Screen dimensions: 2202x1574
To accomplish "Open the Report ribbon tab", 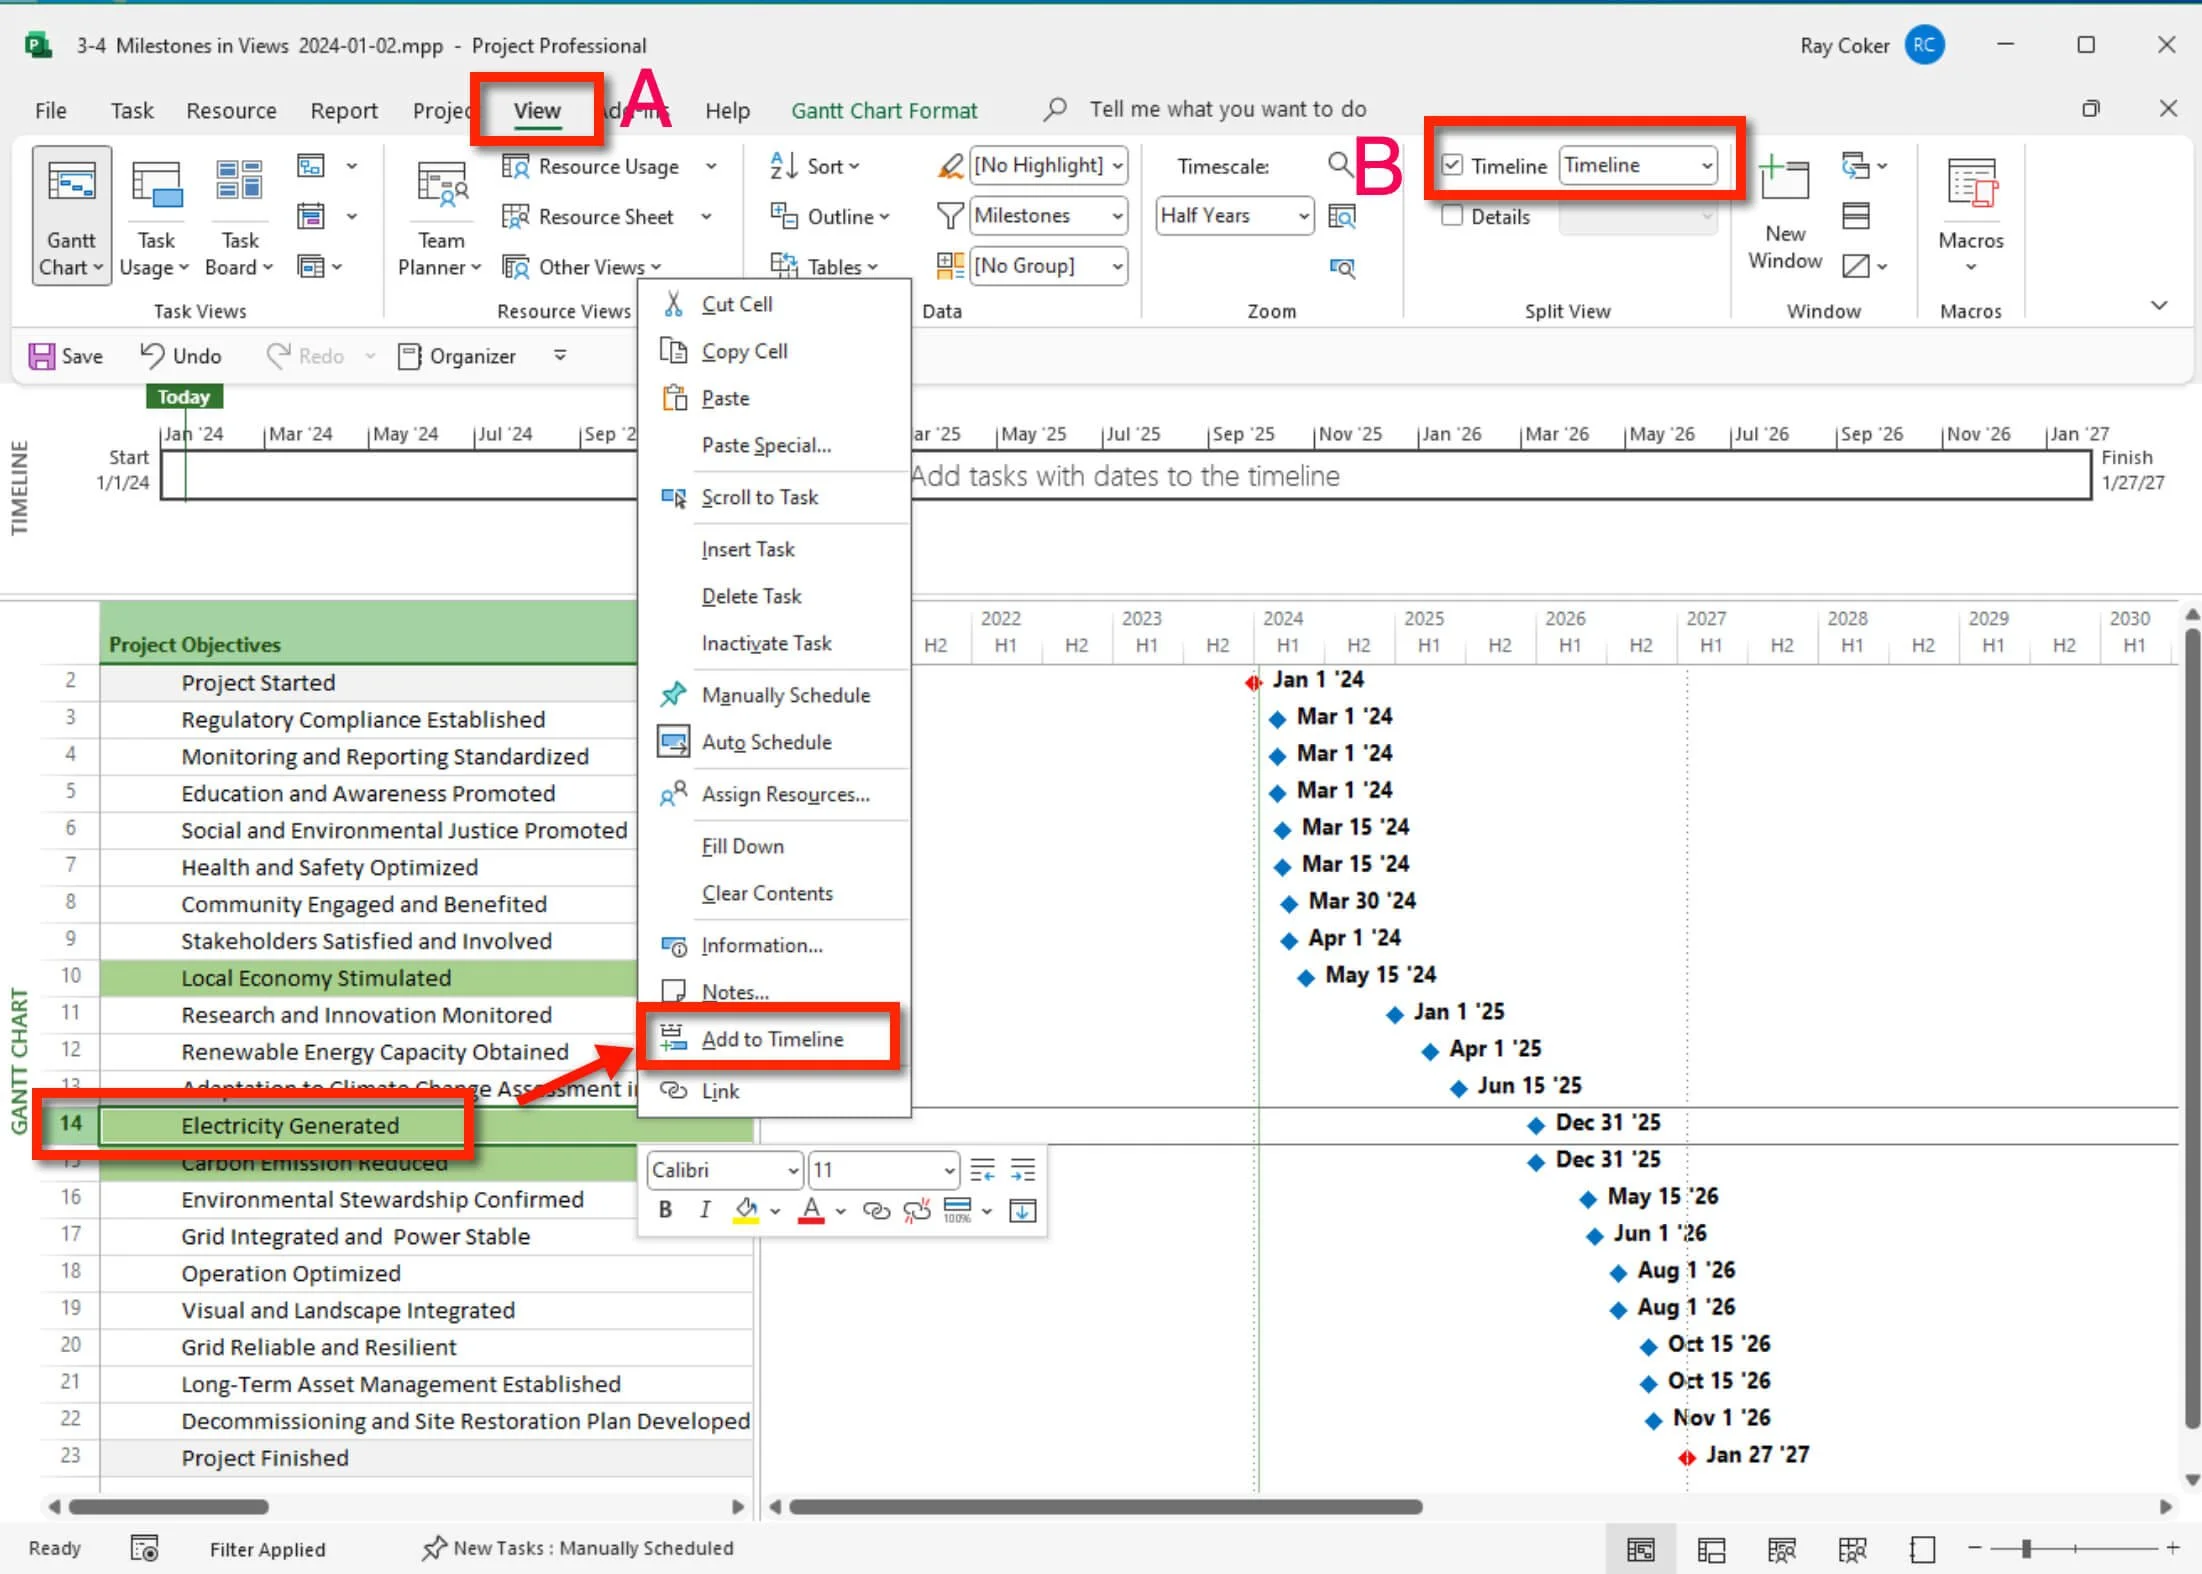I will pyautogui.click(x=343, y=110).
